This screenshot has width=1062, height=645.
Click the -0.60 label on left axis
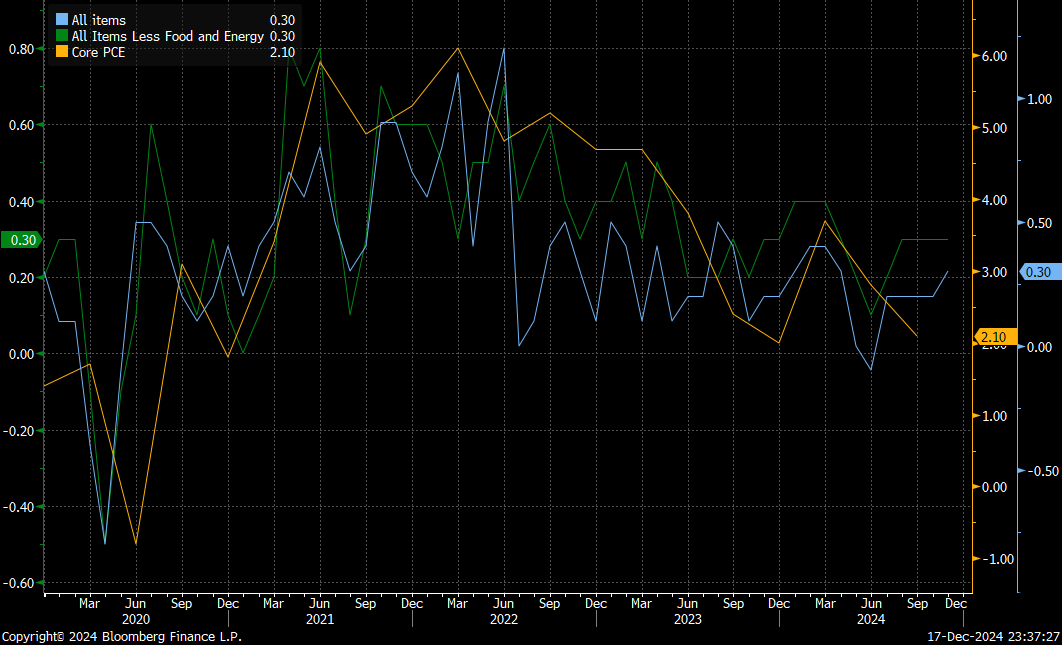[20, 583]
